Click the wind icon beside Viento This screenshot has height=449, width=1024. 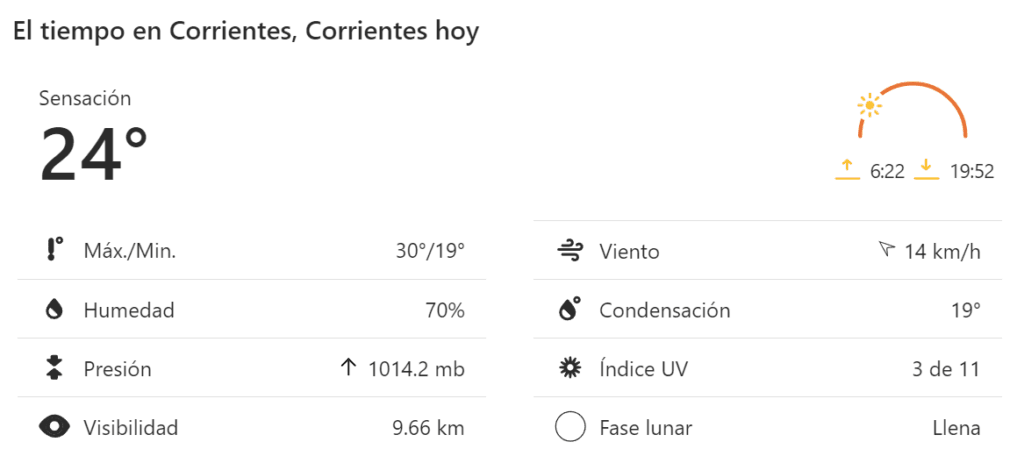(x=570, y=251)
